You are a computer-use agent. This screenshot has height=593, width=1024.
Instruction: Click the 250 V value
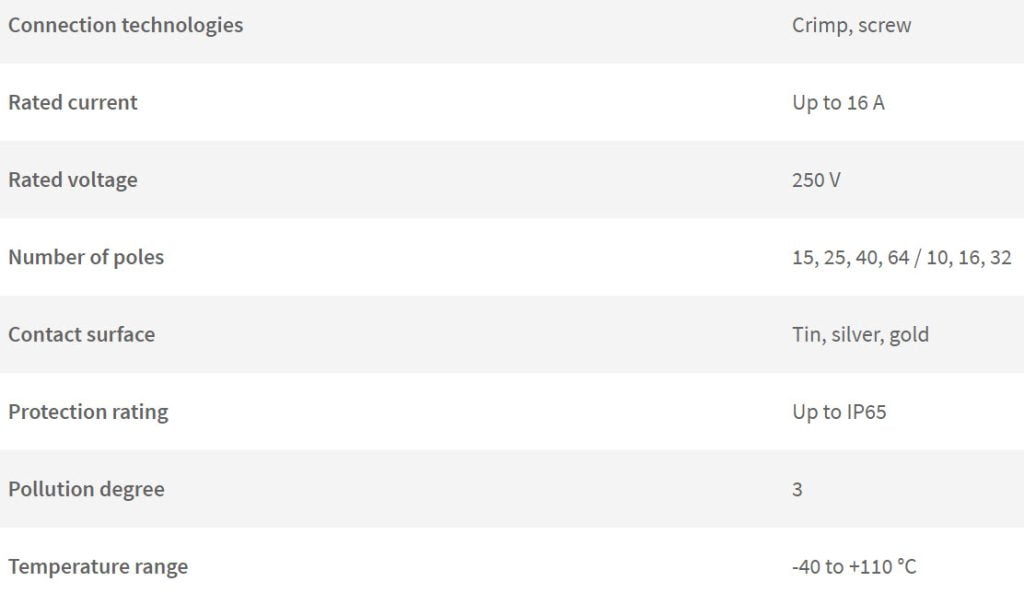(816, 180)
